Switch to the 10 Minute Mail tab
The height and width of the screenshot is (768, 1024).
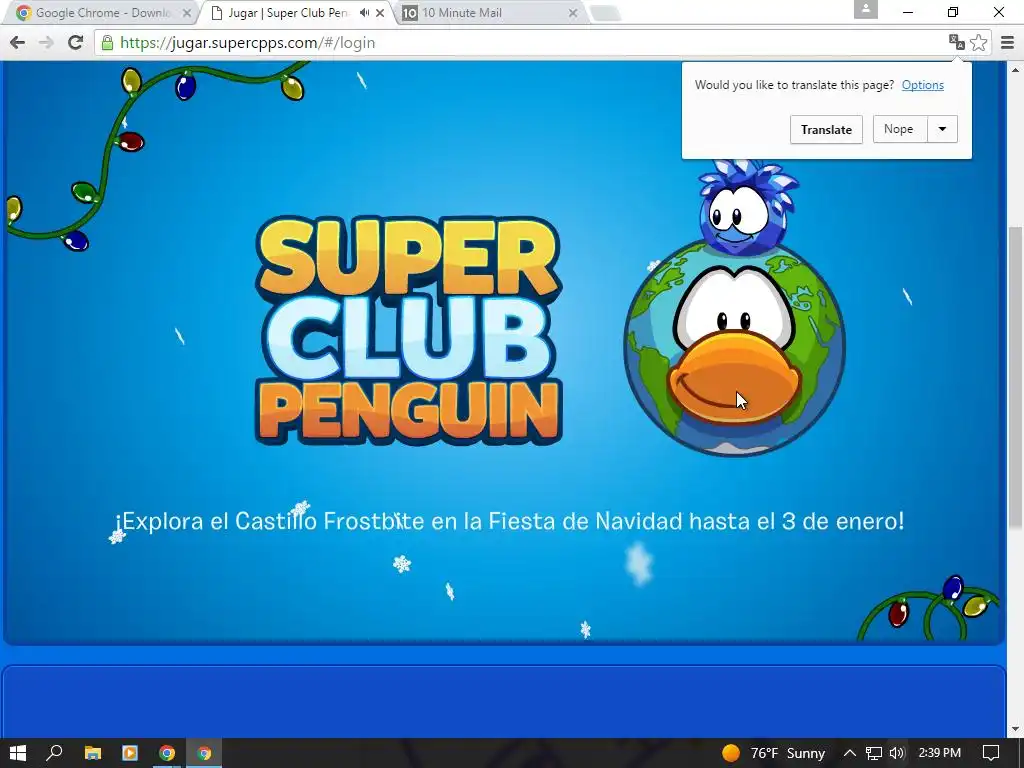[490, 12]
